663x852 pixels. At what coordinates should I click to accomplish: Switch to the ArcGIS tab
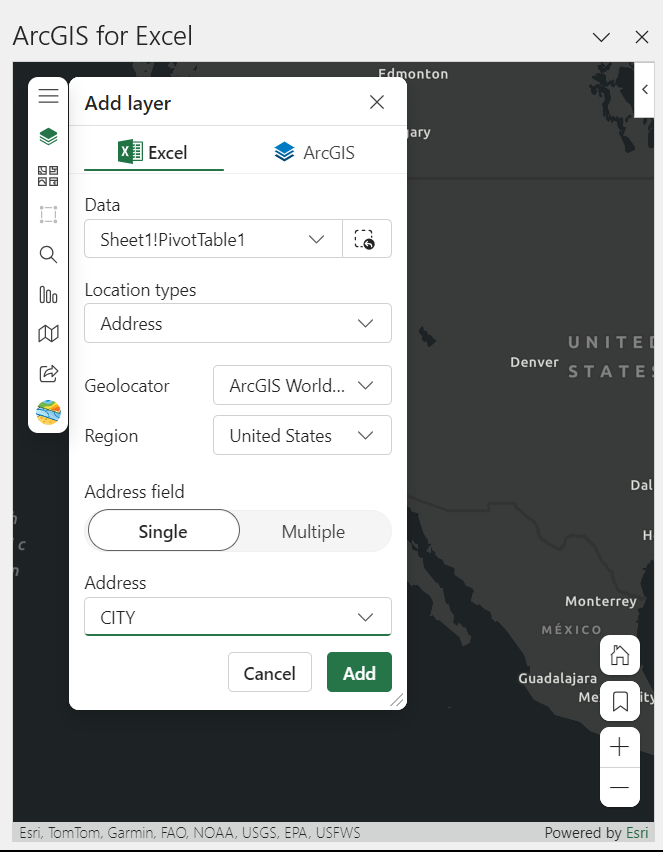click(314, 153)
